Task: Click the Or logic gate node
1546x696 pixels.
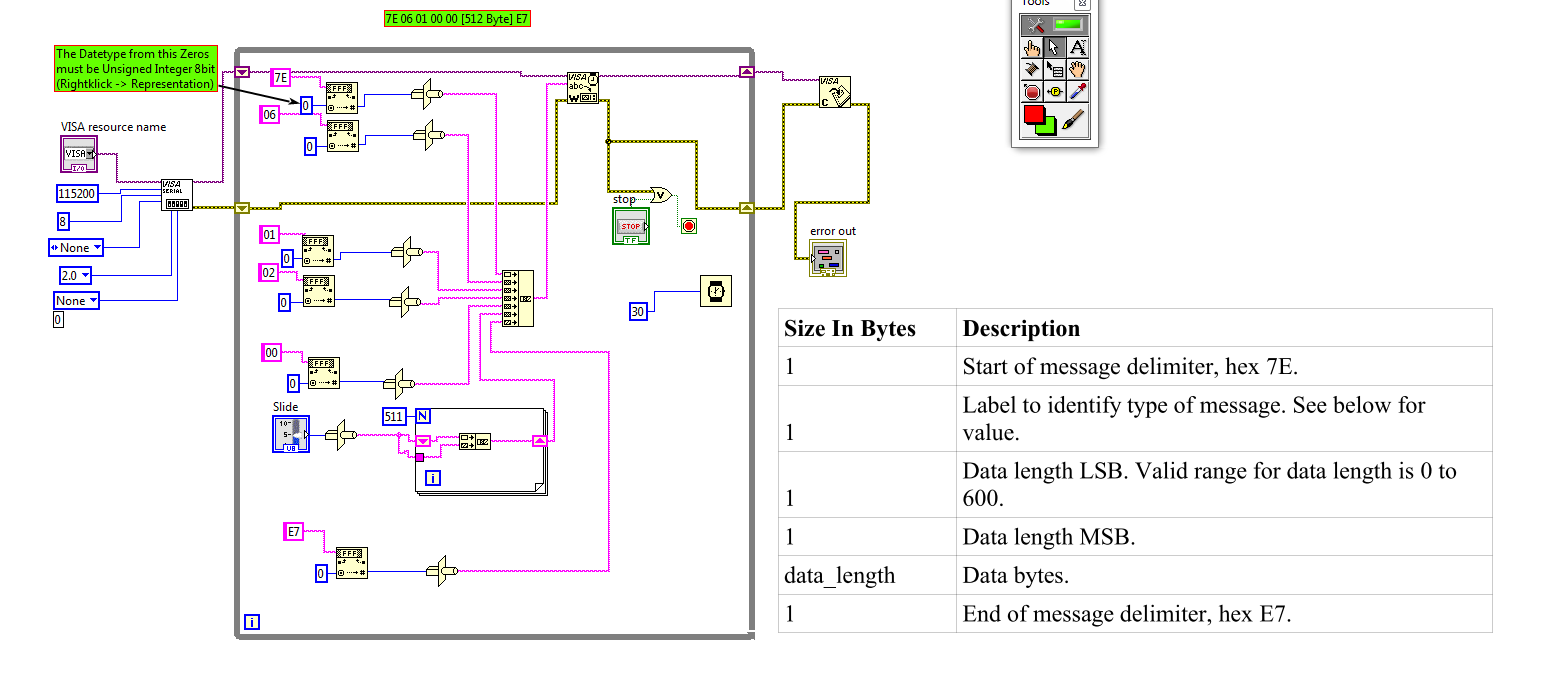Action: [x=662, y=195]
